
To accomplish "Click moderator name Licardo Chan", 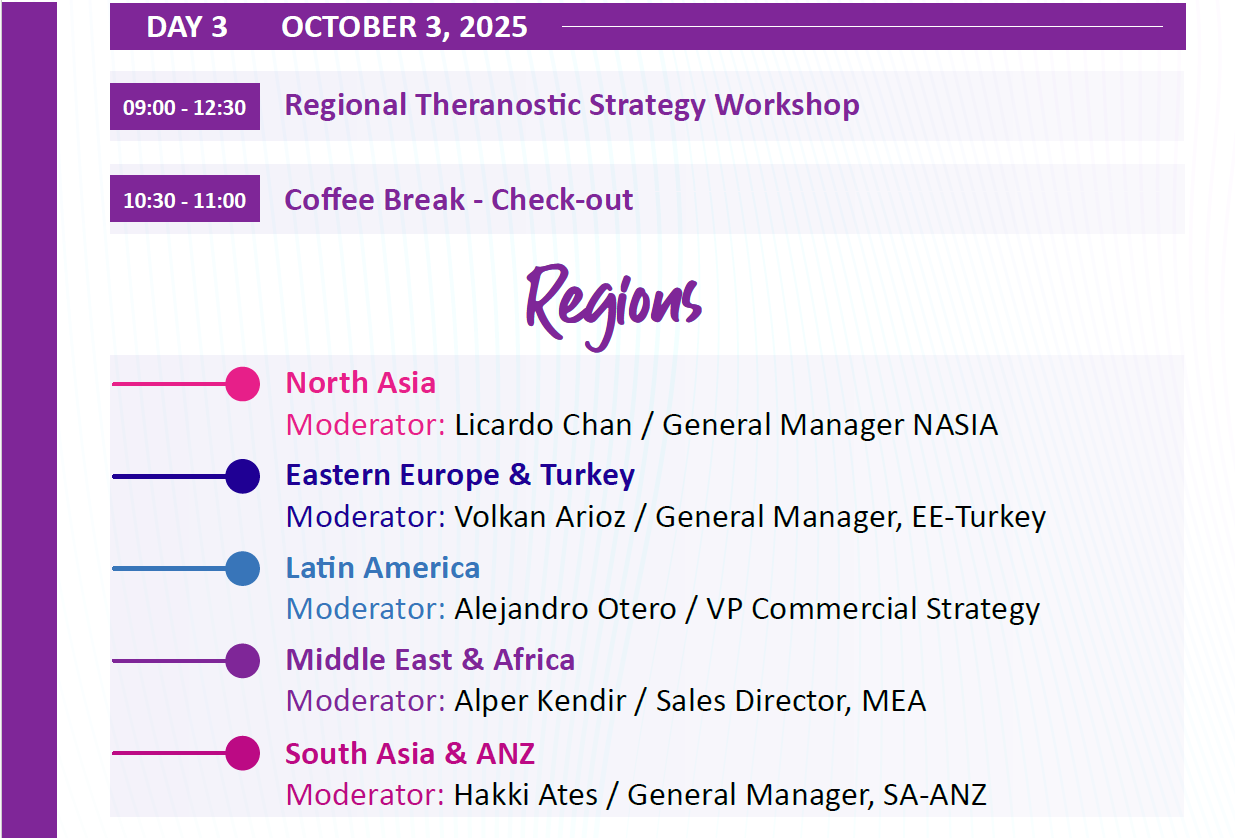I will tap(543, 425).
